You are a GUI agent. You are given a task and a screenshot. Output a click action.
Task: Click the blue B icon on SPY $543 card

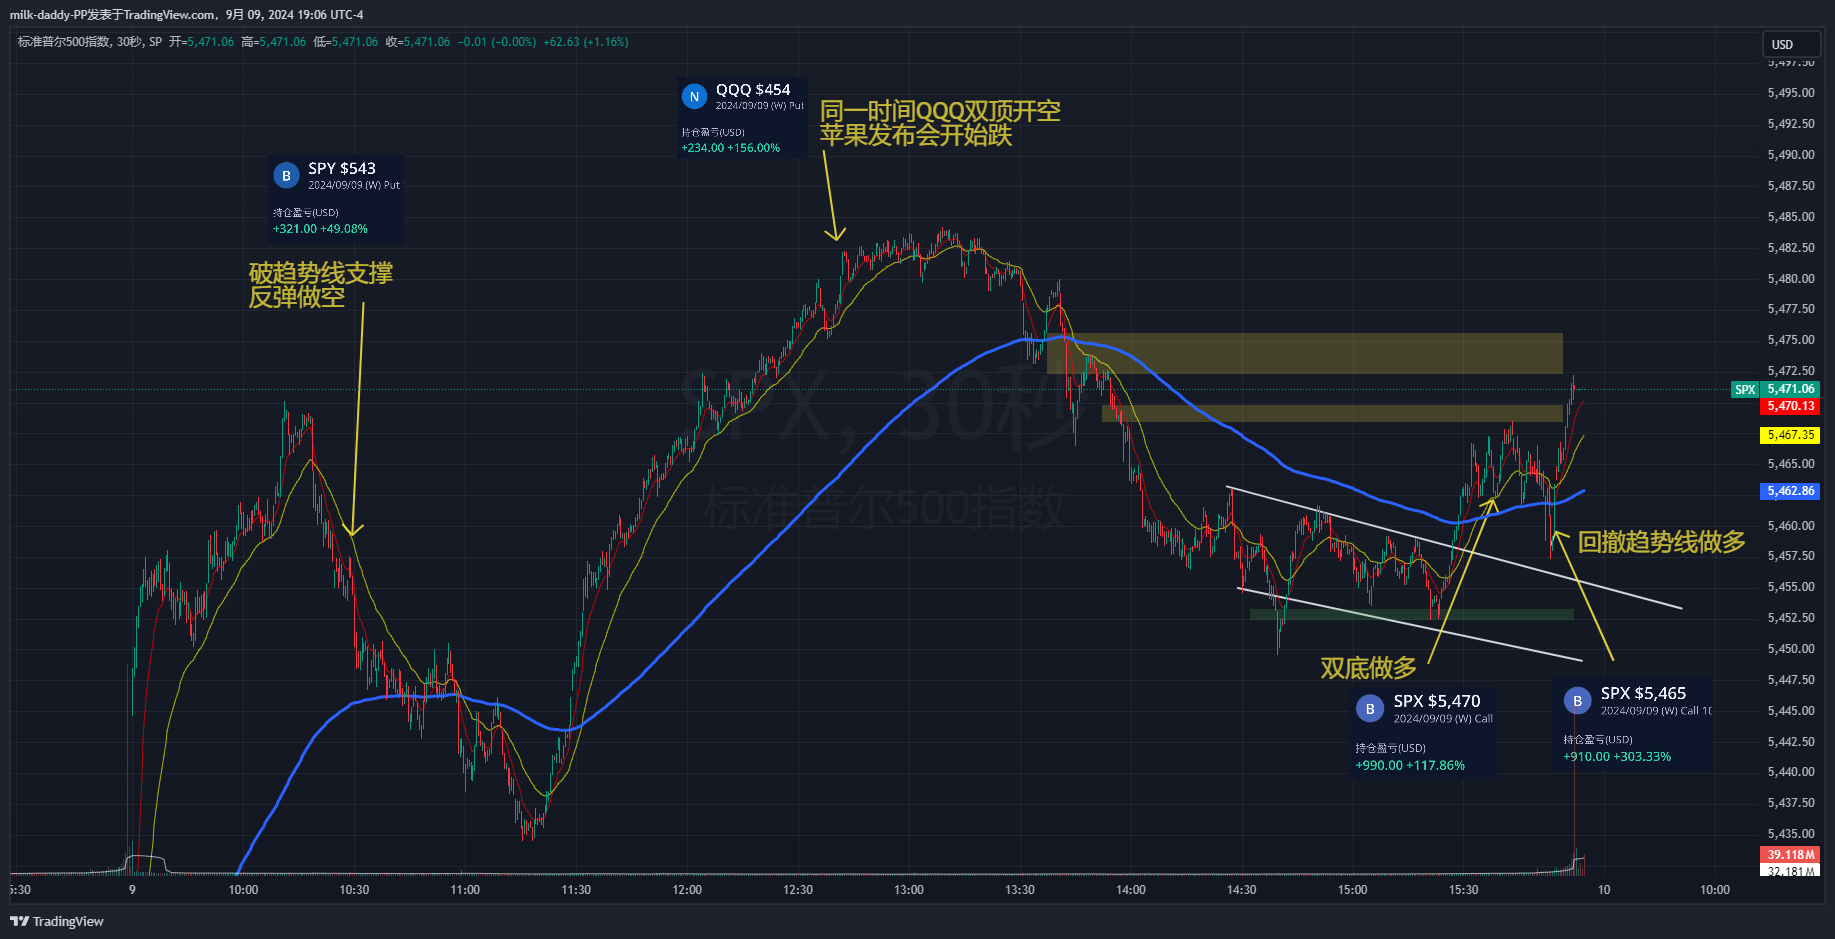pos(286,176)
